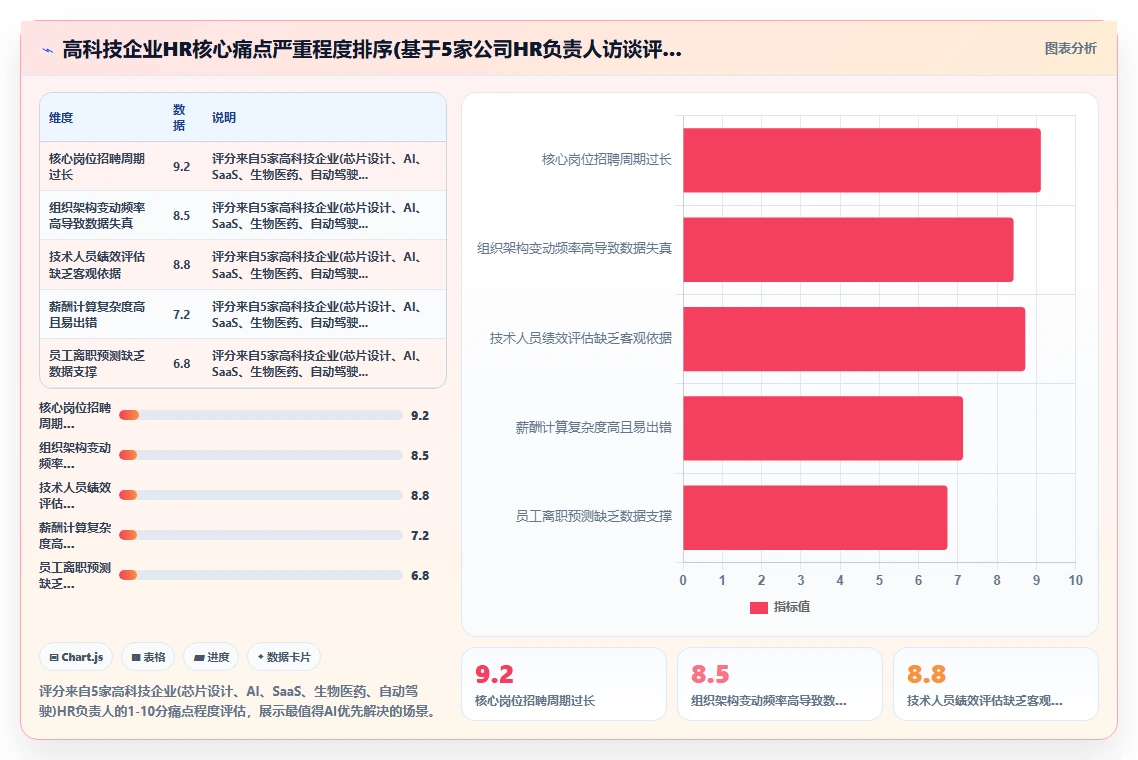1138x760 pixels.
Task: Click the y-axis label 薪酬计算复杂度高且易出错
Action: pos(594,428)
